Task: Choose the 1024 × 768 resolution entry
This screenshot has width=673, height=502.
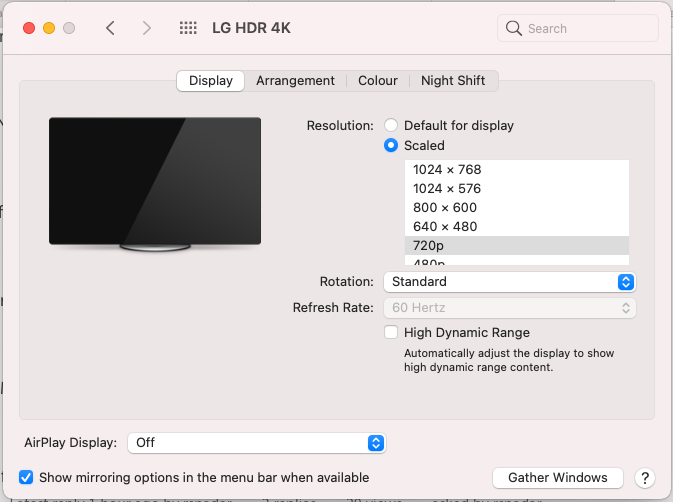Action: coord(517,169)
